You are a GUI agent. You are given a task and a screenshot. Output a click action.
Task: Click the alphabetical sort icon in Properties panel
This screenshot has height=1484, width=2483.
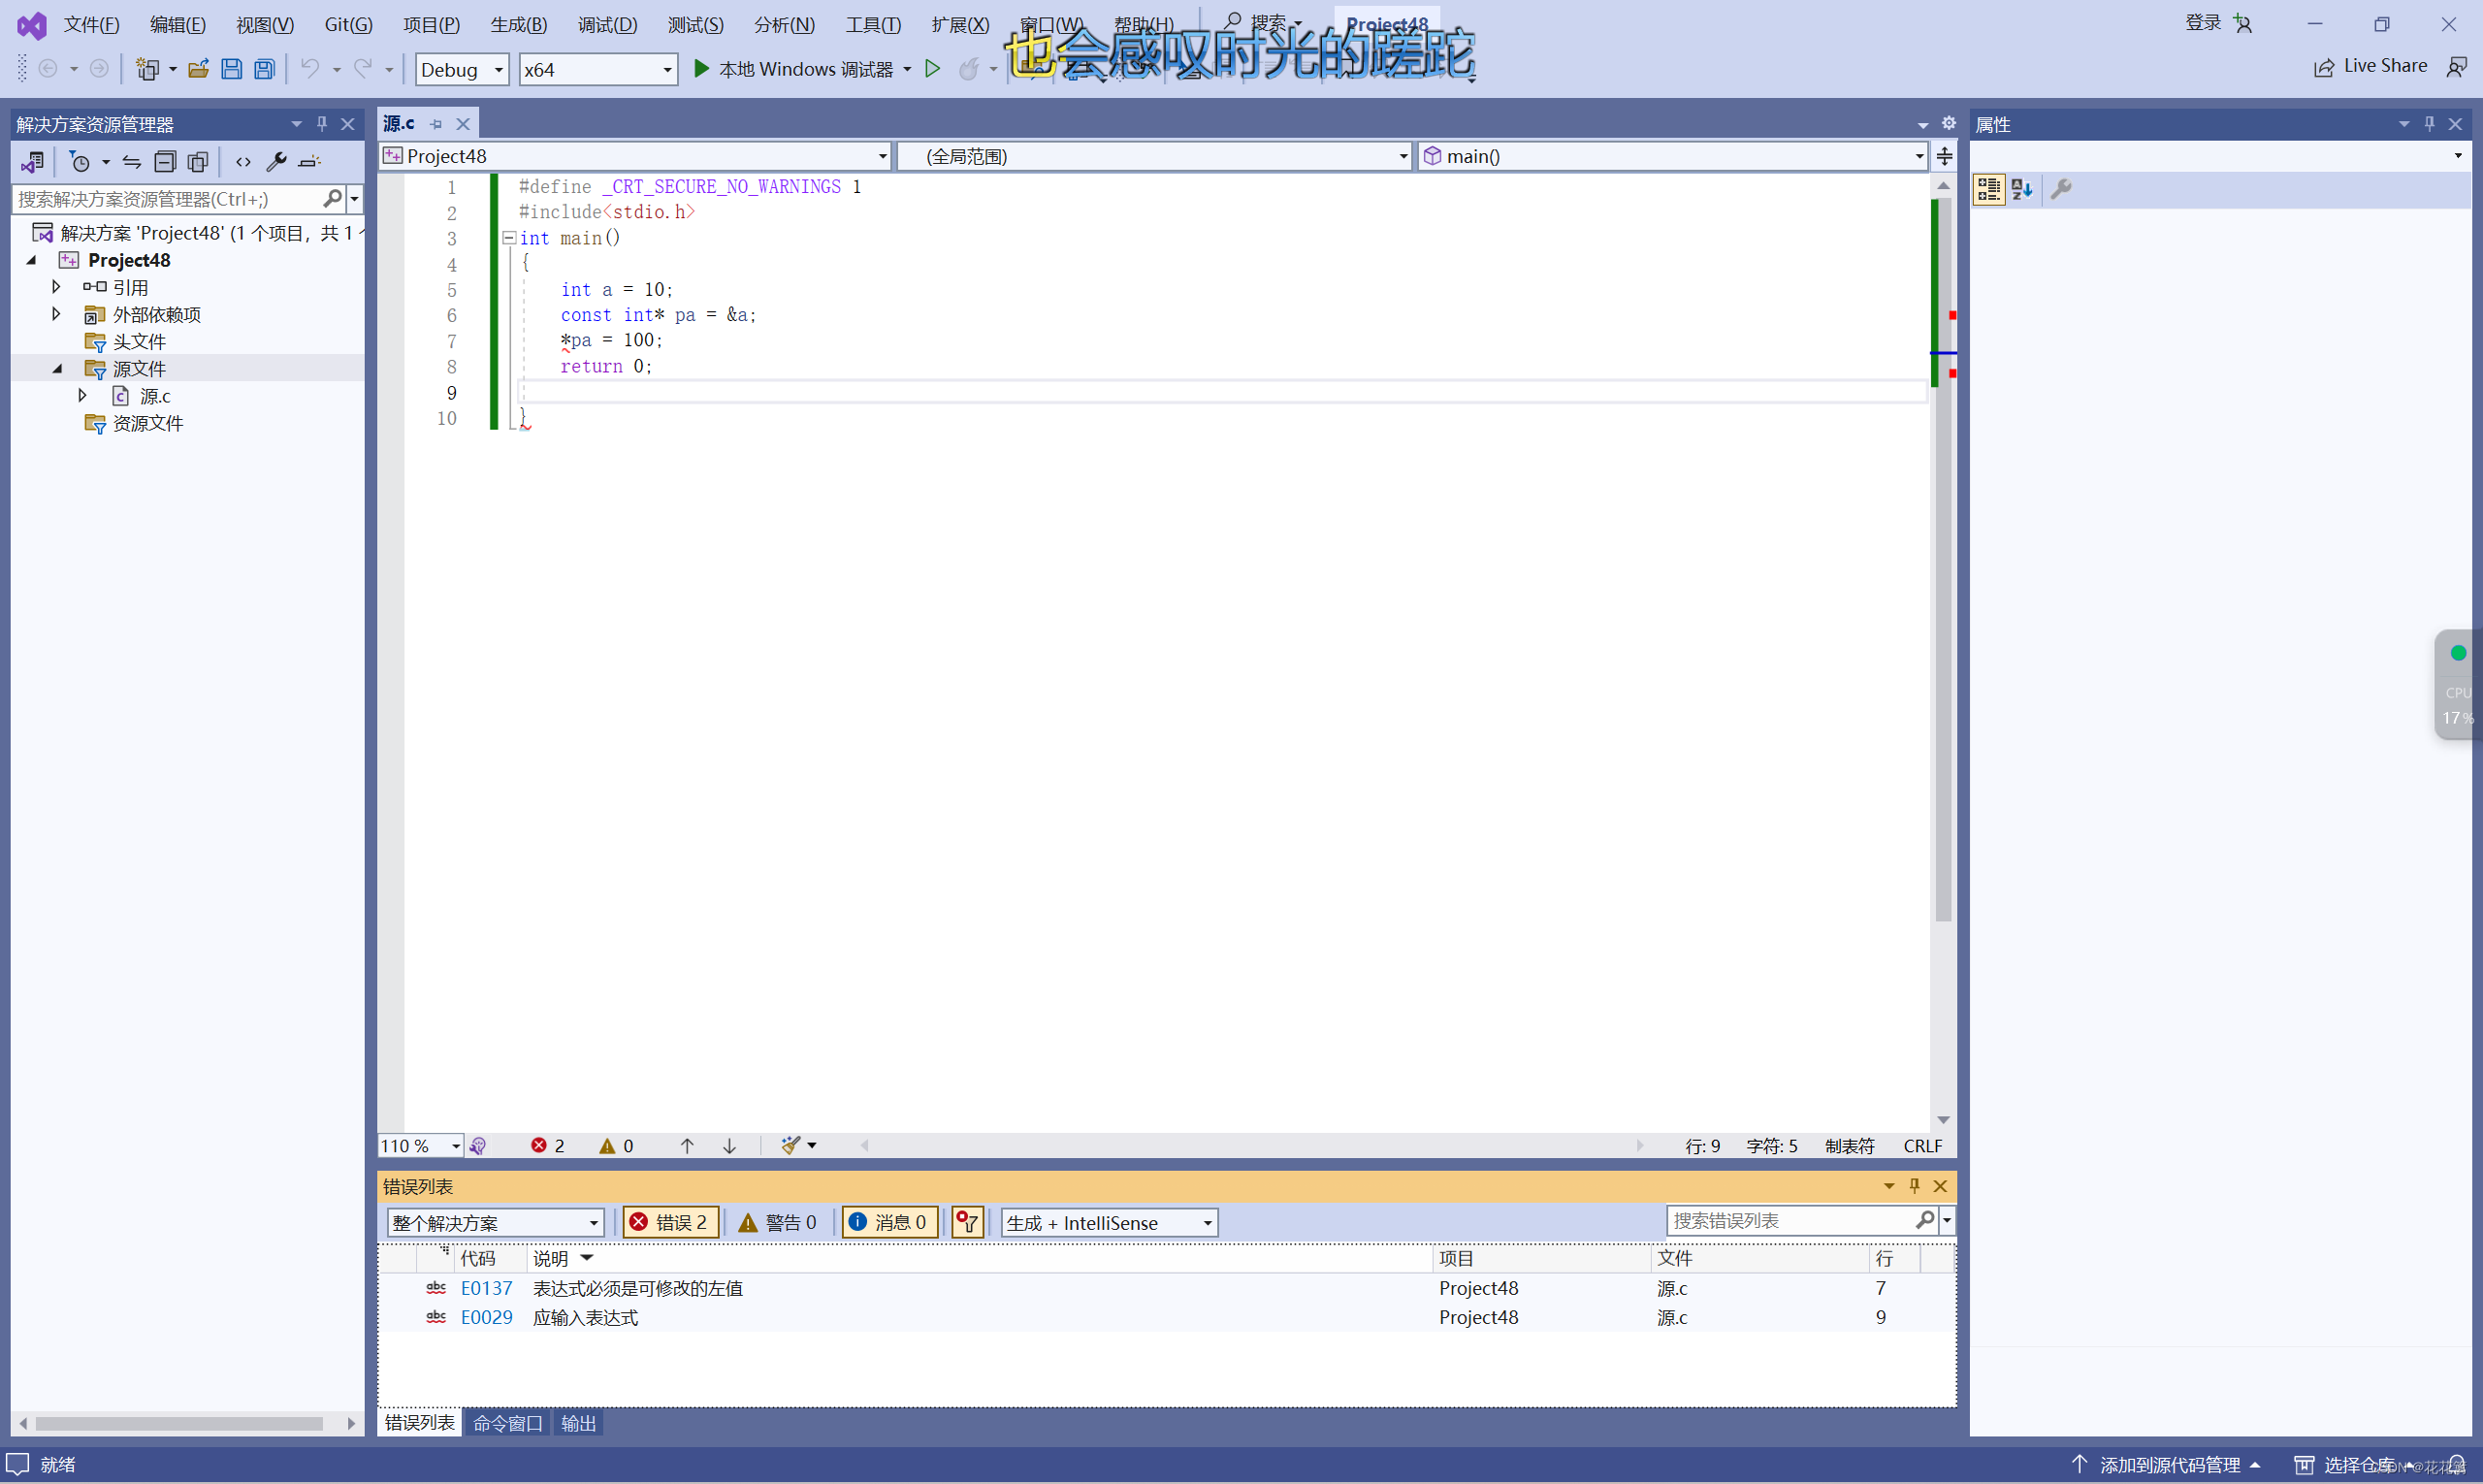[2022, 189]
